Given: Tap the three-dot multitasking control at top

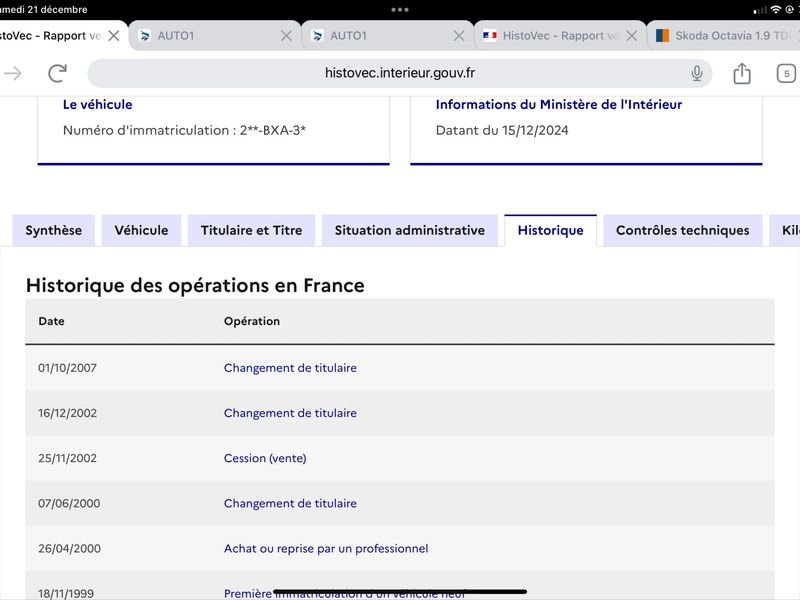Looking at the screenshot, I should pyautogui.click(x=399, y=10).
